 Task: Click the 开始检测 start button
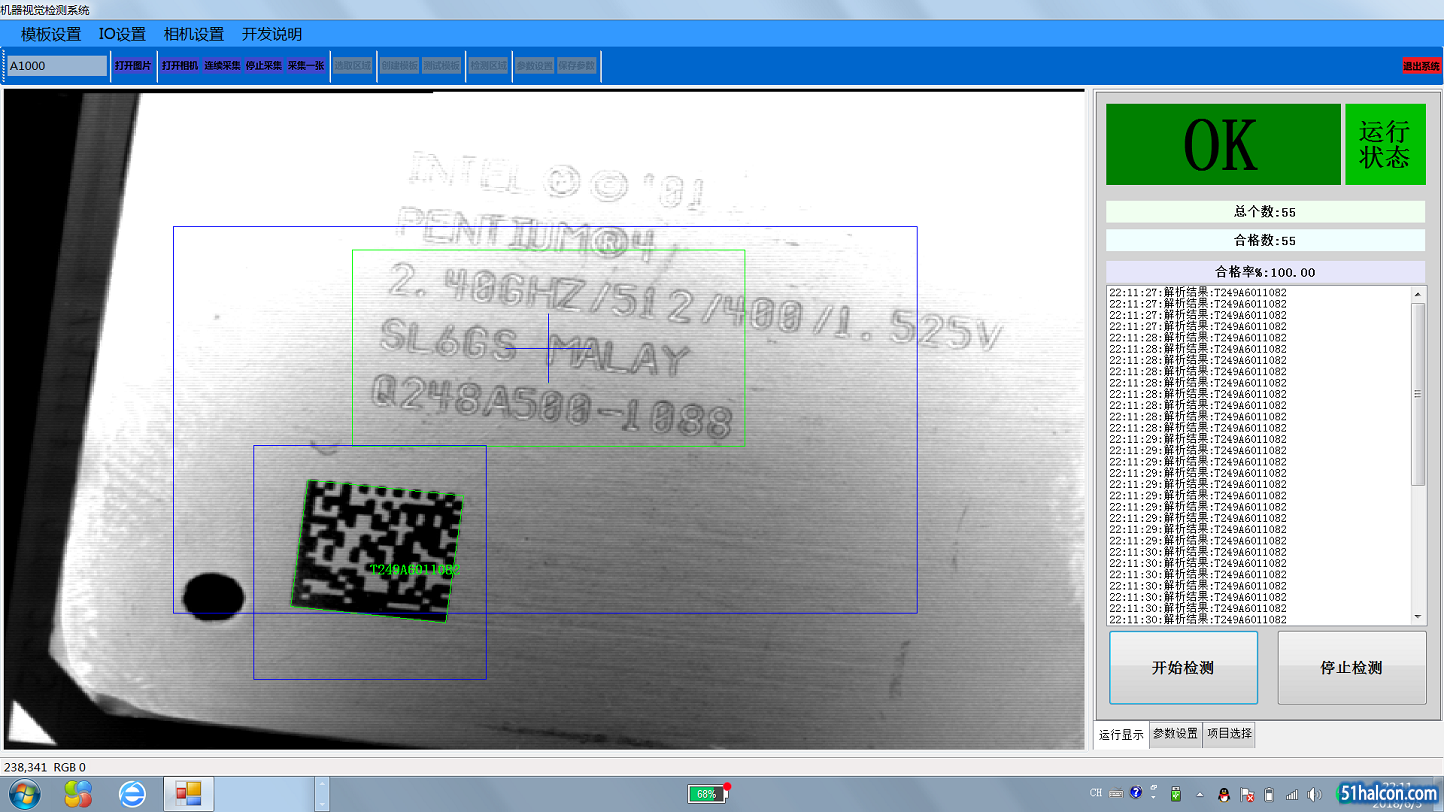[x=1183, y=668]
